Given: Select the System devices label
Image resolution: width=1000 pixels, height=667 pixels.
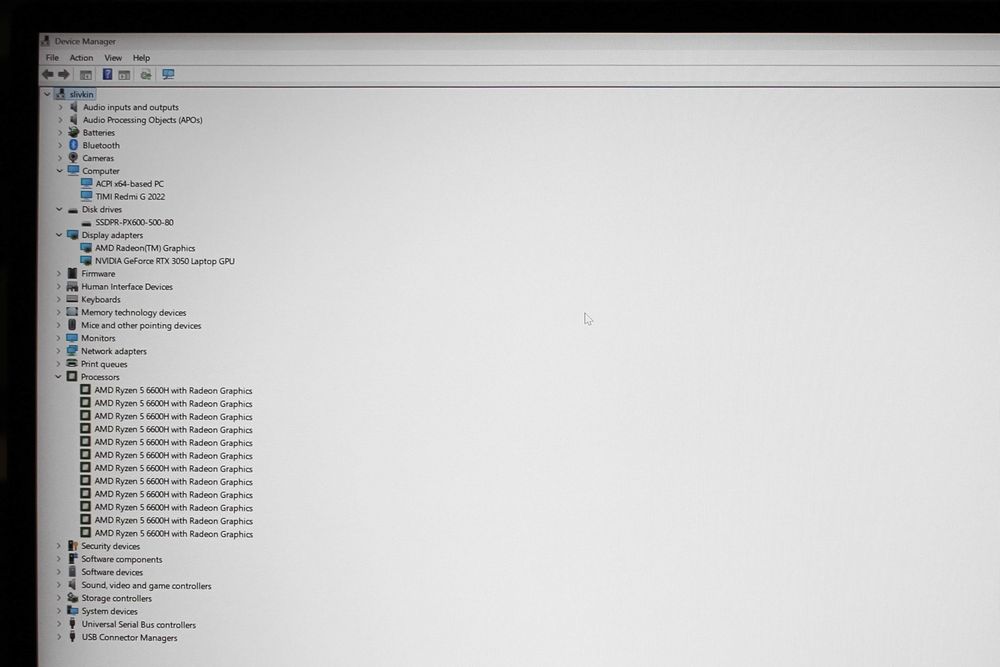Looking at the screenshot, I should click(109, 611).
